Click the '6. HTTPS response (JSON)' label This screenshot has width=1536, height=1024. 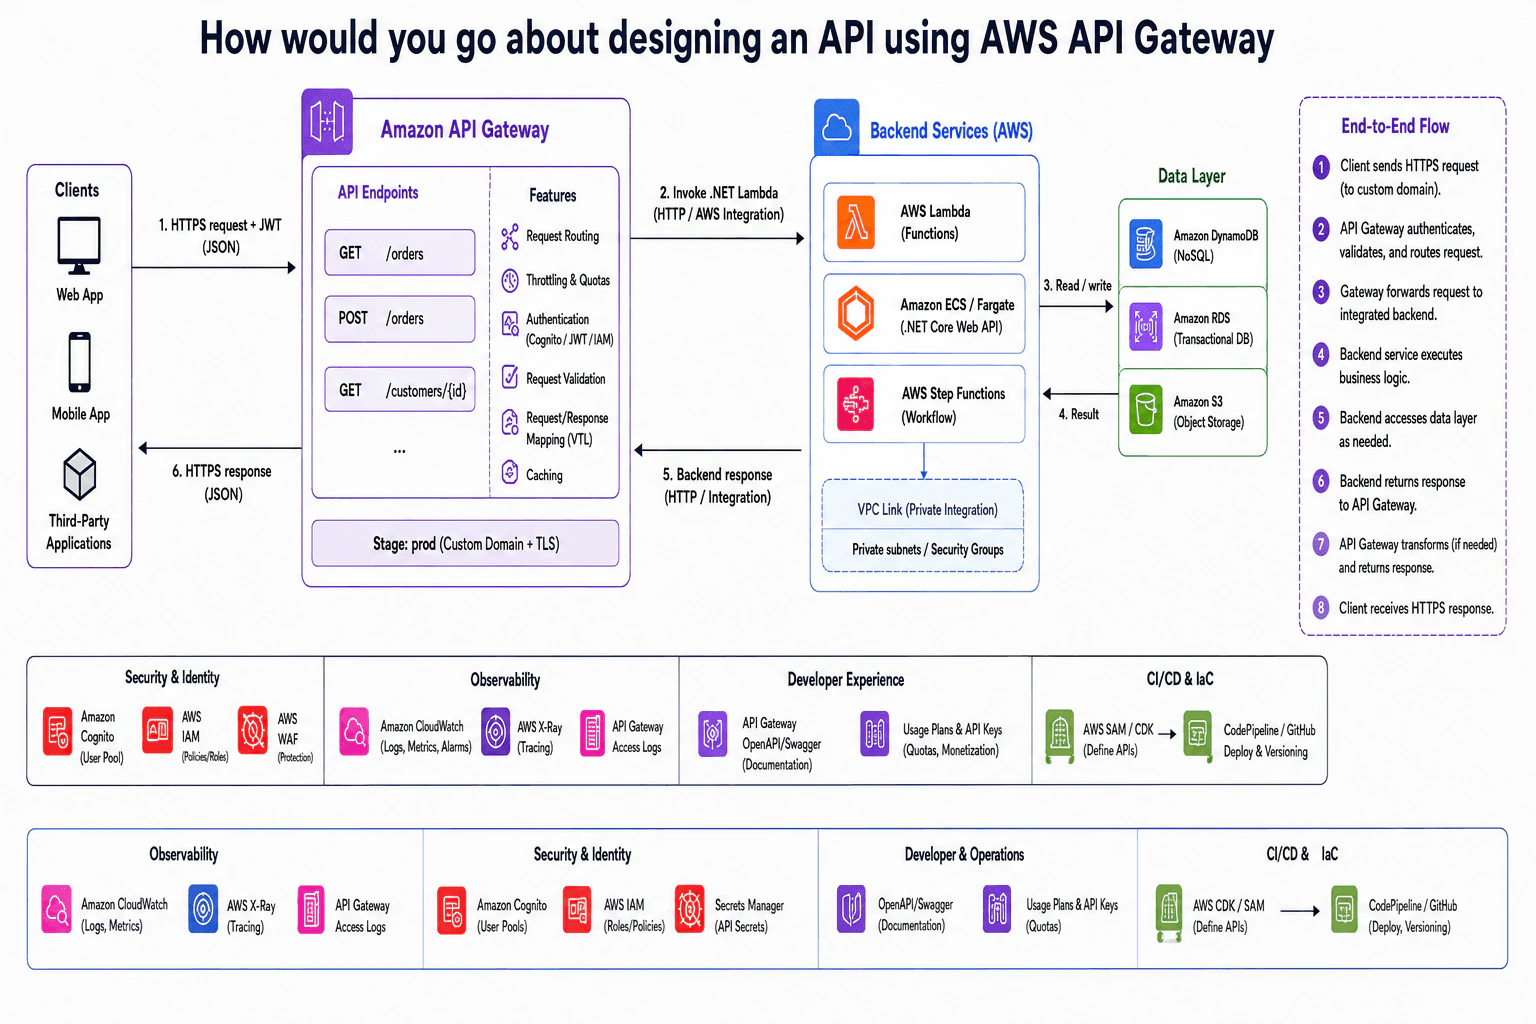[222, 482]
